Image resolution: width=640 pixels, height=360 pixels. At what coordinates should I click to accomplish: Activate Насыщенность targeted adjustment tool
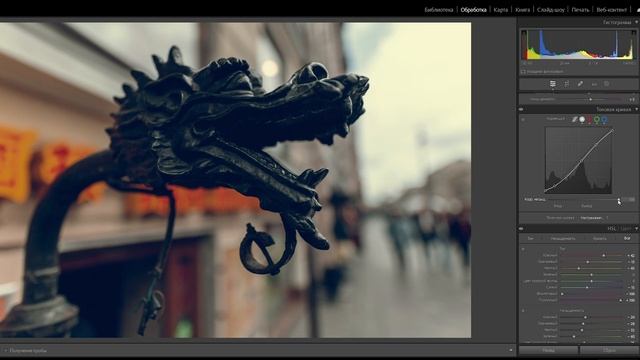[x=523, y=311]
